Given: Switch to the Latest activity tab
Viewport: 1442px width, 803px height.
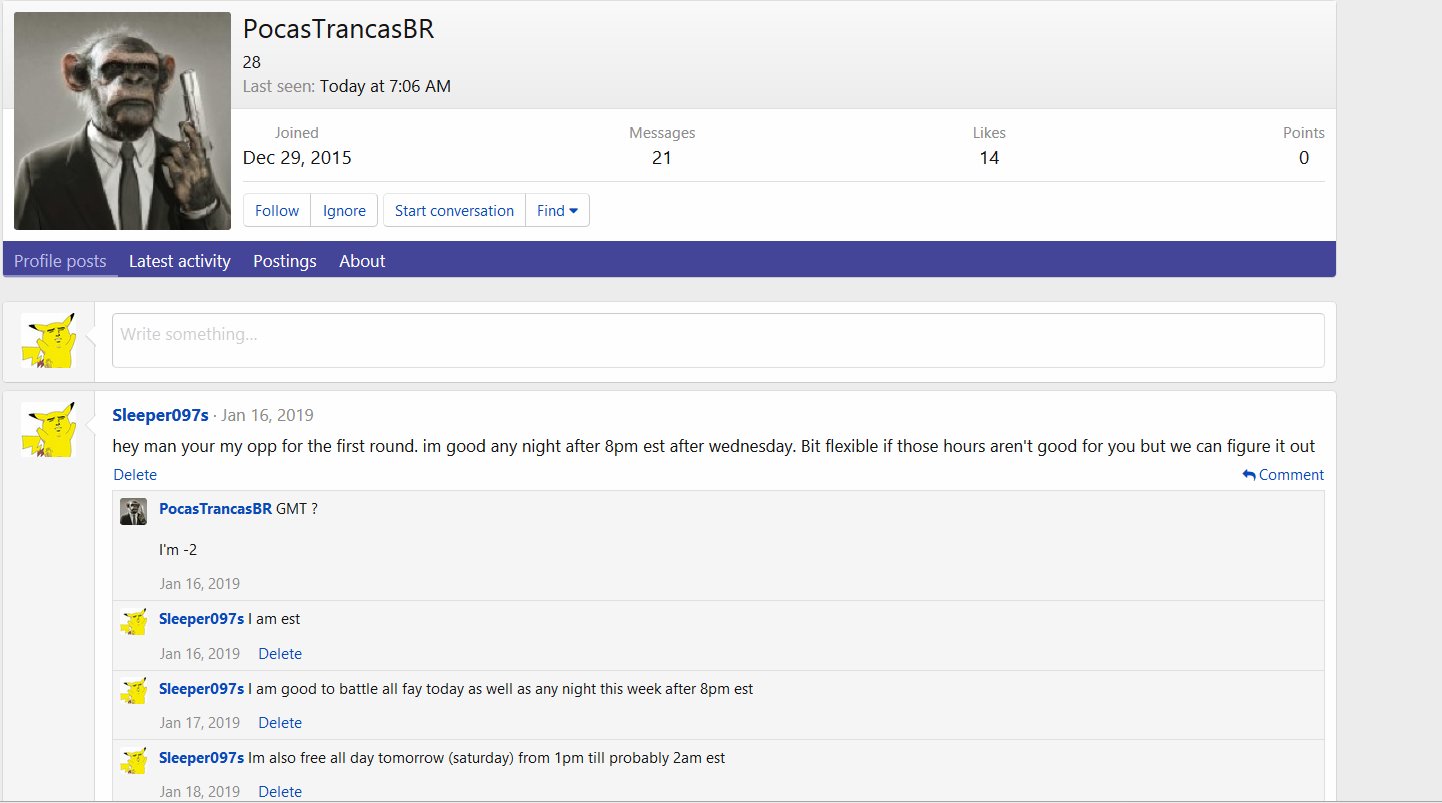Looking at the screenshot, I should coord(180,261).
